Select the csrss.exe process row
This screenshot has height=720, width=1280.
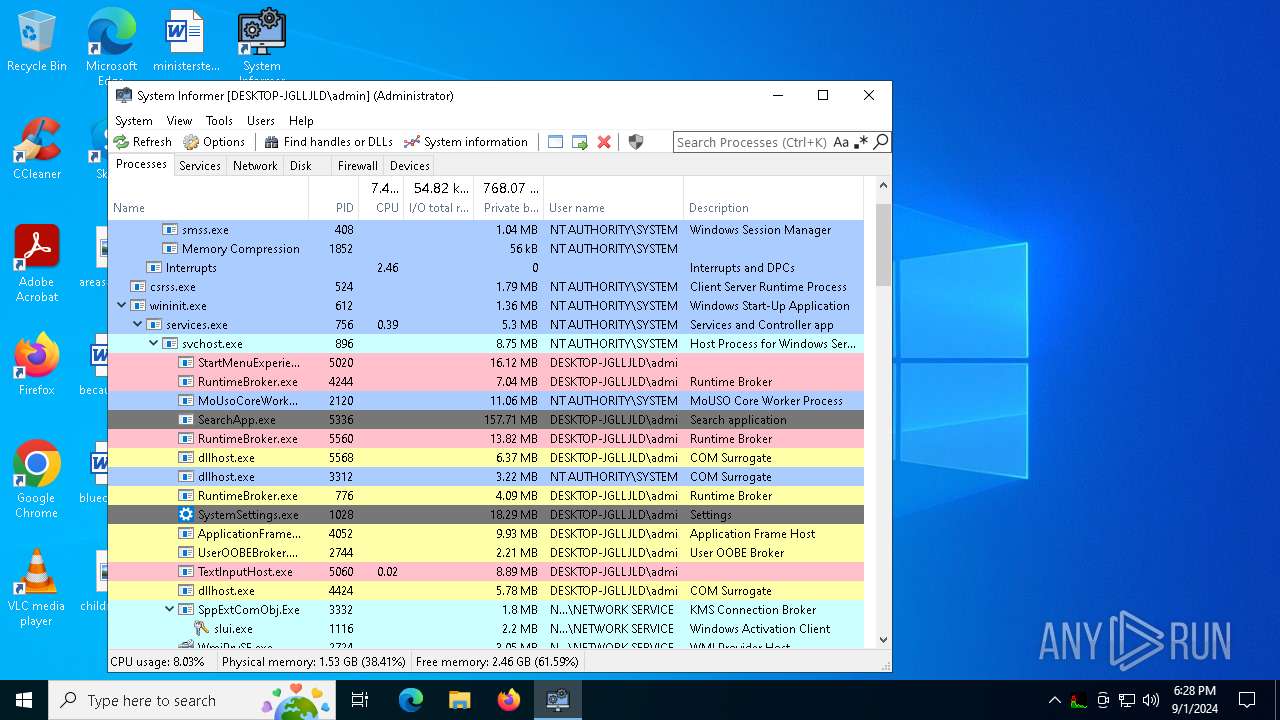(486, 287)
